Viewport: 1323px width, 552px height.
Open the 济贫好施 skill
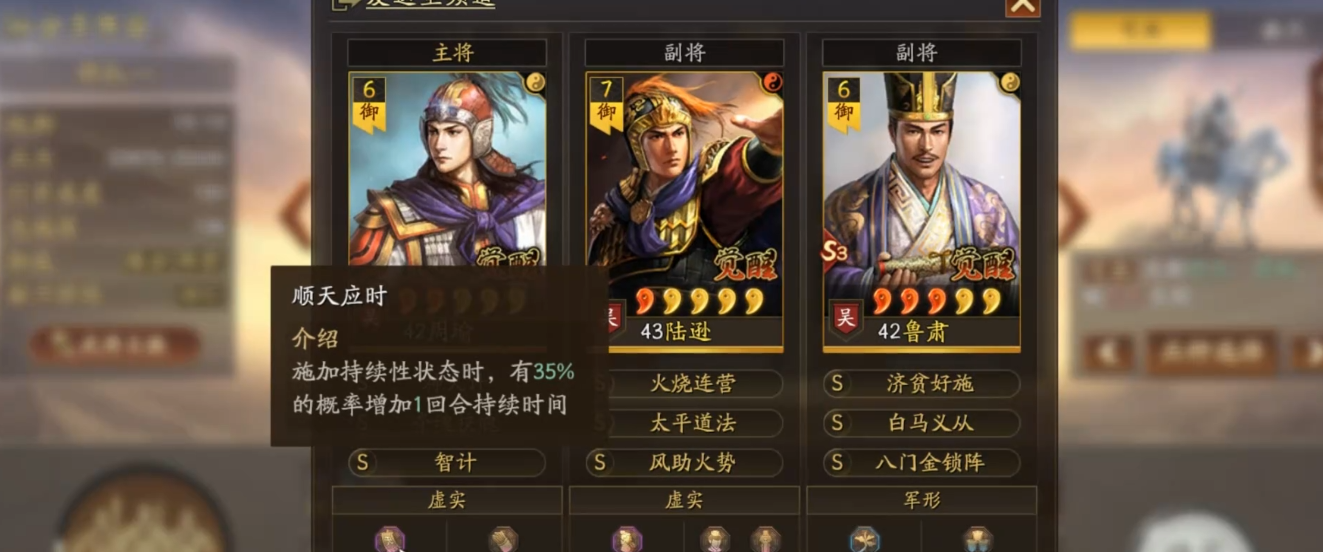tap(922, 383)
